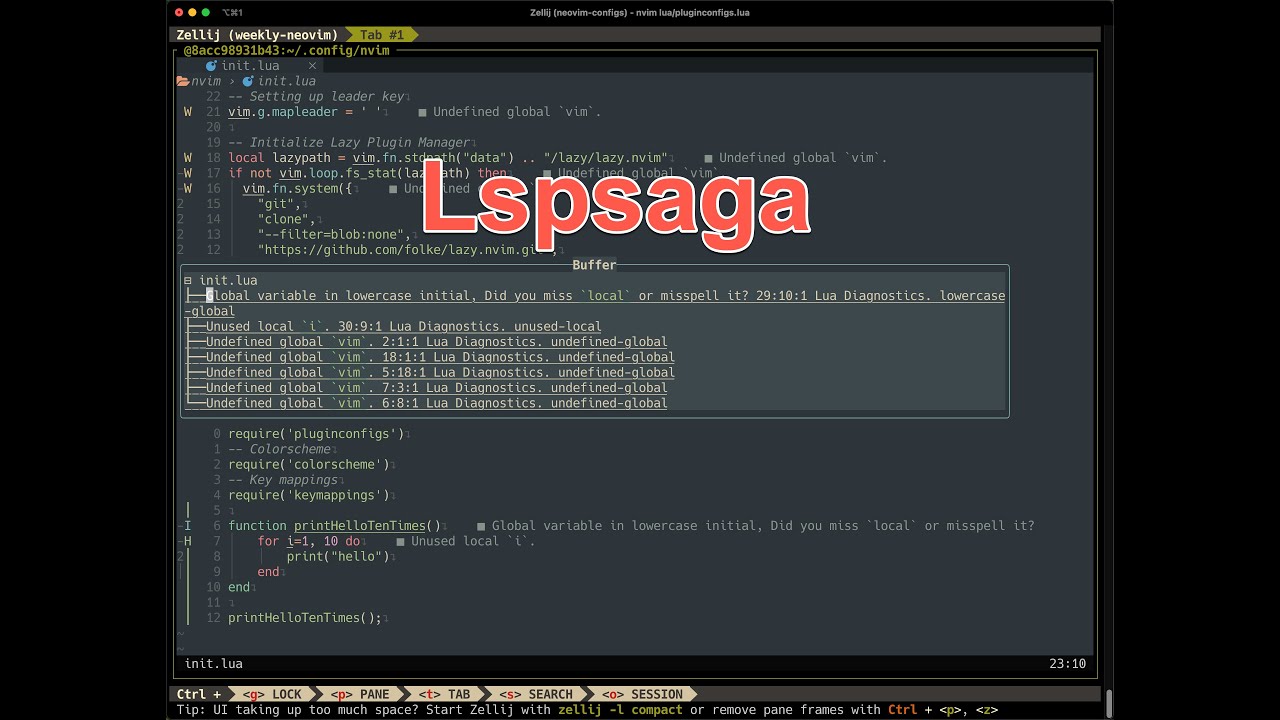Screen dimensions: 1280x720
Task: Click the "clone" string line
Action: point(286,219)
